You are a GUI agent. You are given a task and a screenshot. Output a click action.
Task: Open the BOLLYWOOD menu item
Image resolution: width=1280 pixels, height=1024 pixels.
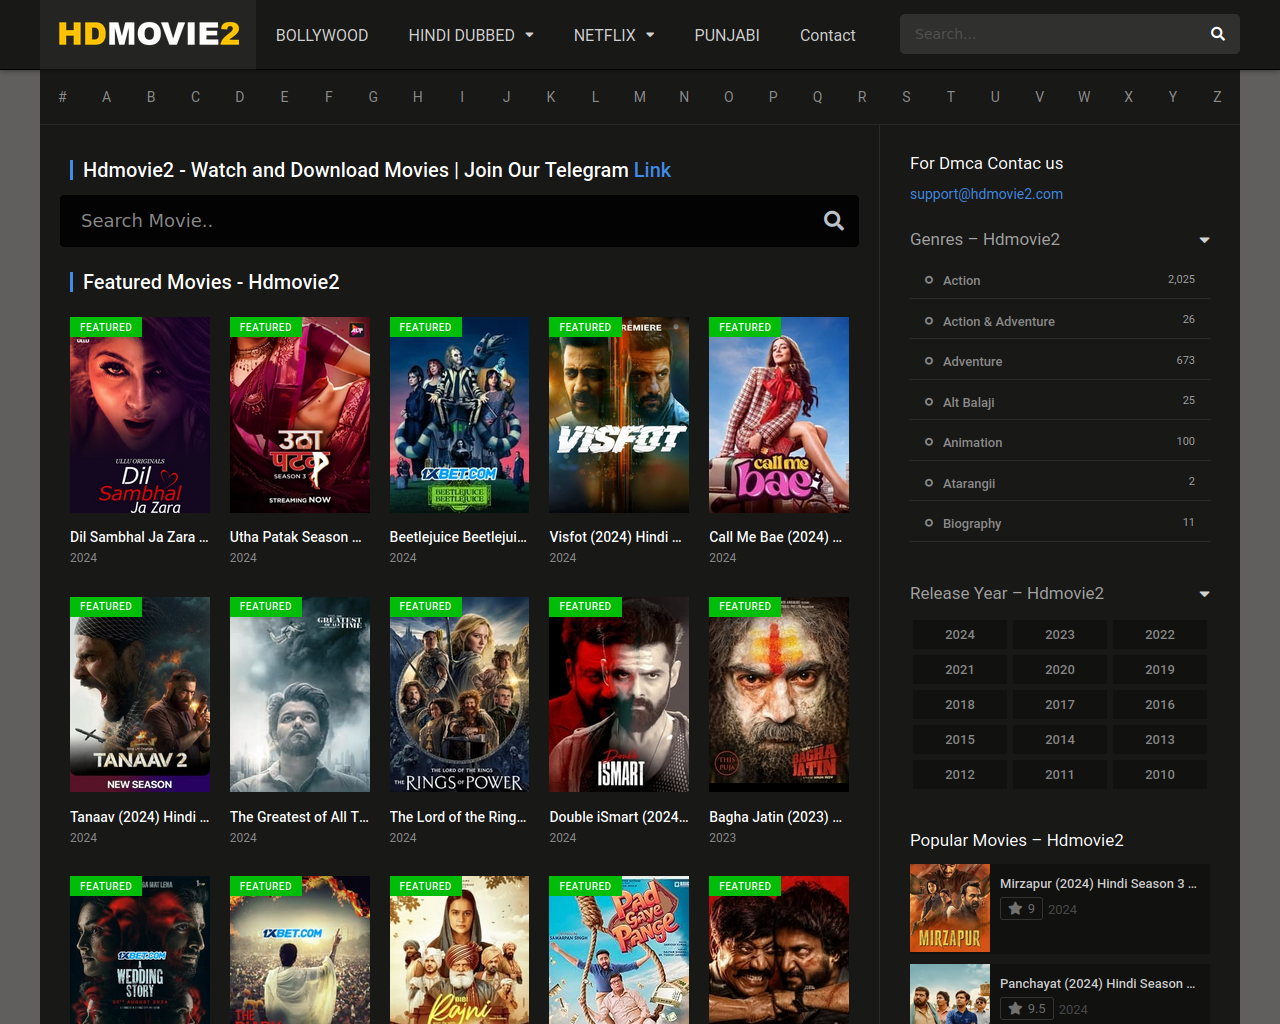tap(322, 35)
